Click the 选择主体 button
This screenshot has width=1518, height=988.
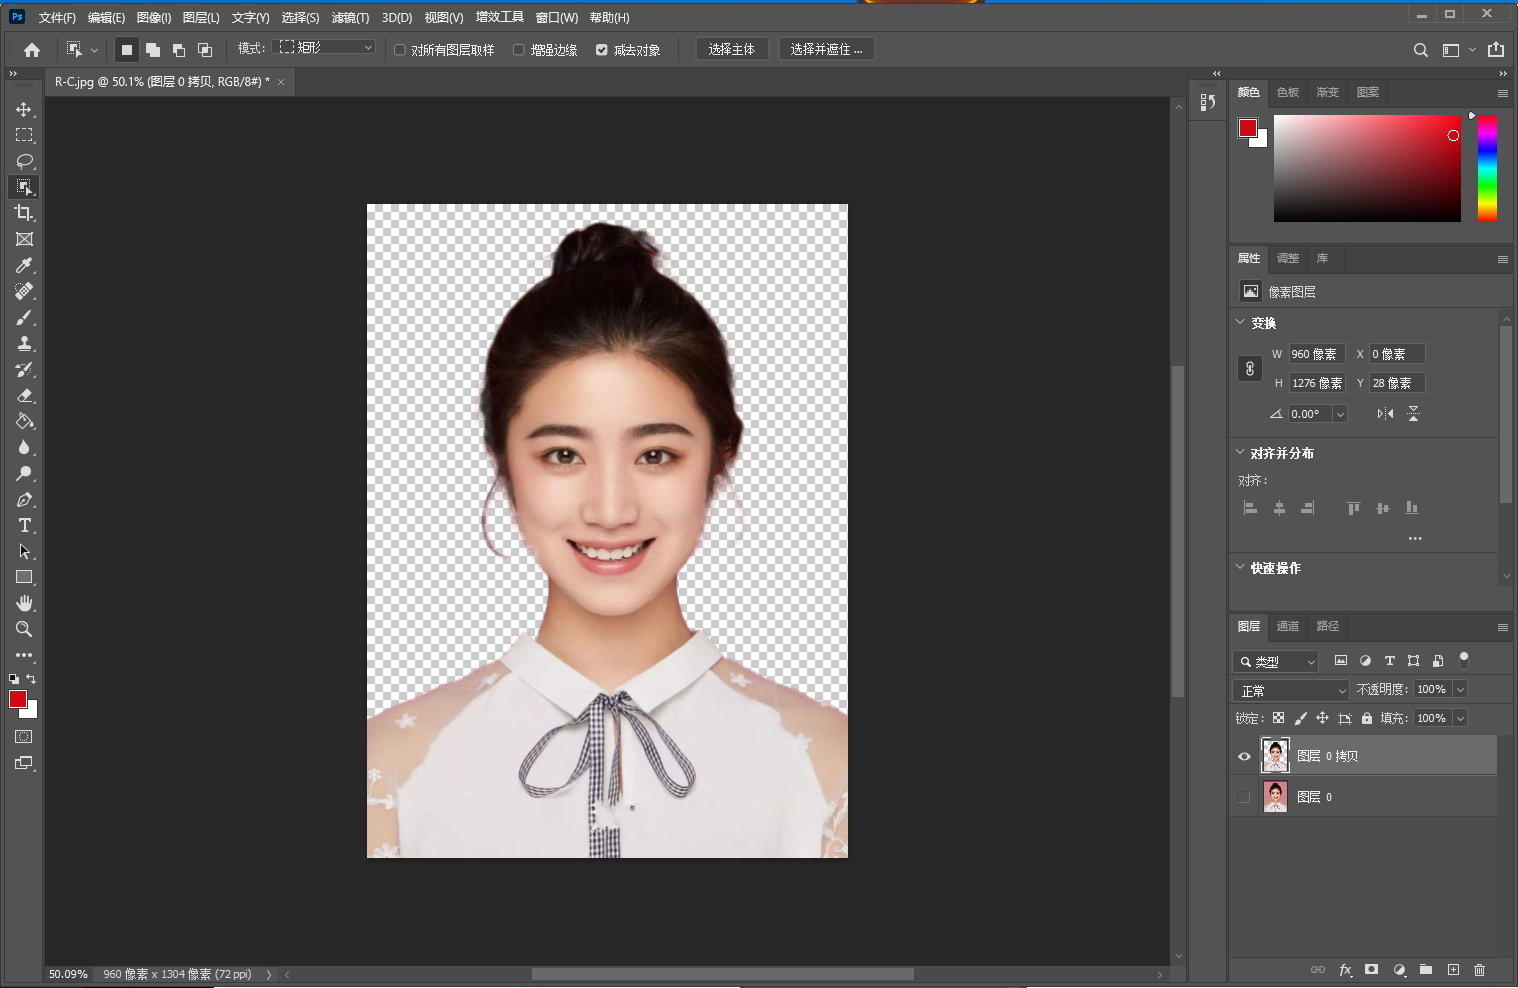(x=731, y=49)
